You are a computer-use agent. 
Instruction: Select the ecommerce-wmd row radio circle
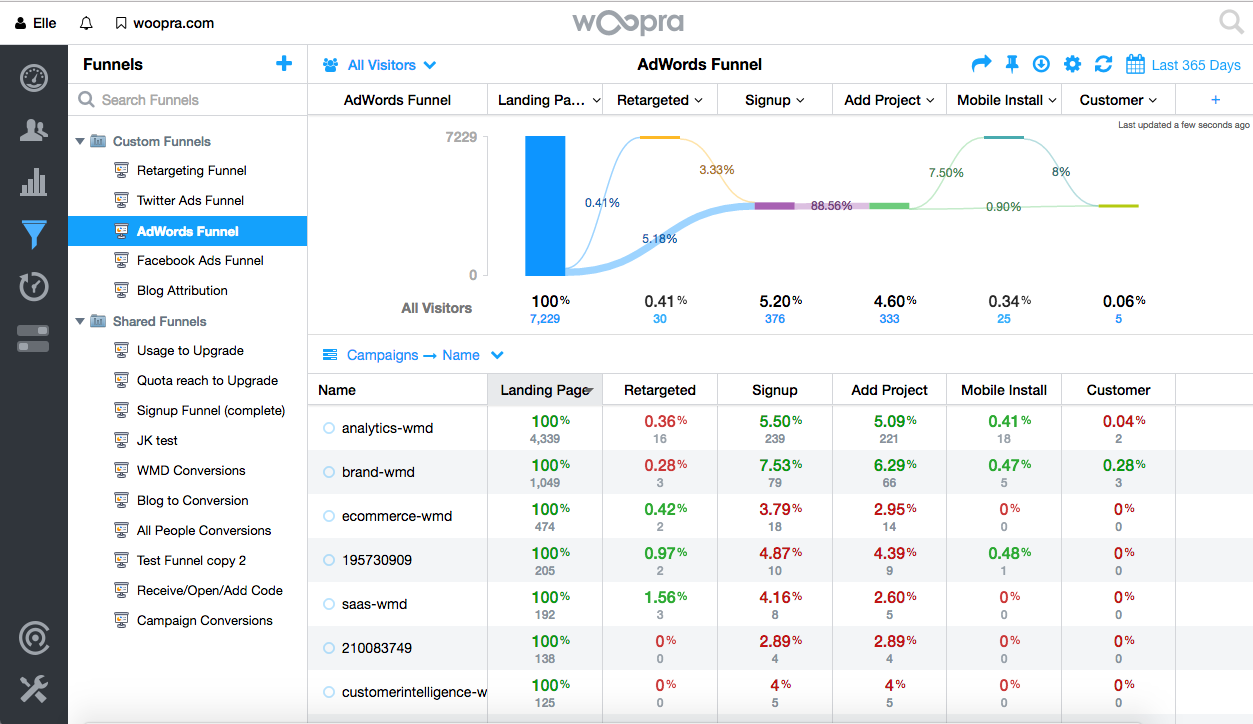coord(328,516)
